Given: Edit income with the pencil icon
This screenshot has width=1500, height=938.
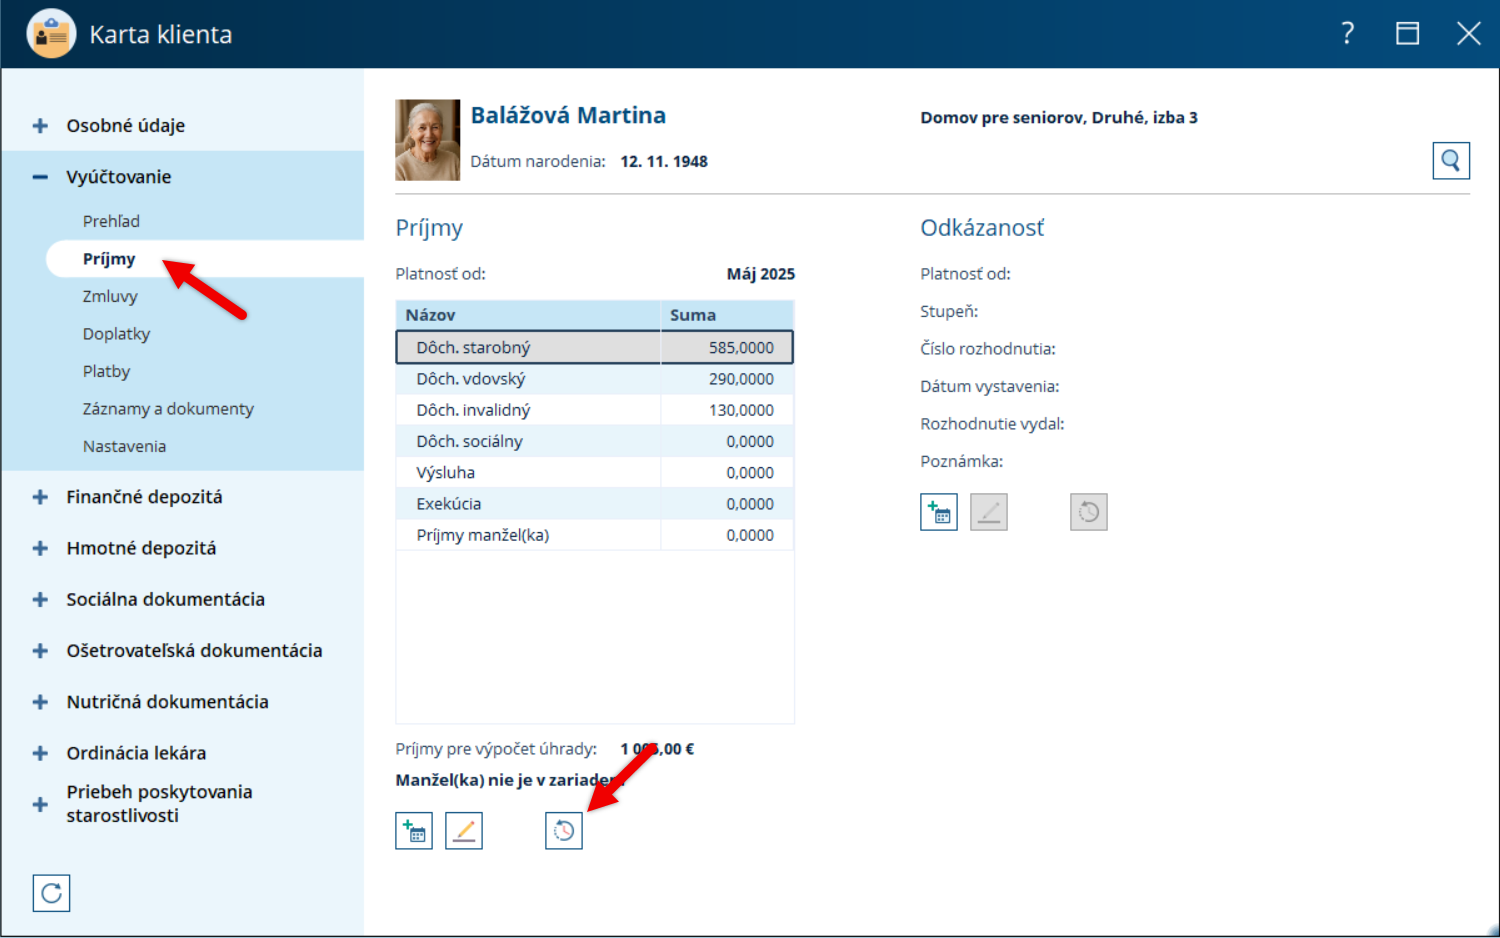Looking at the screenshot, I should pyautogui.click(x=464, y=831).
